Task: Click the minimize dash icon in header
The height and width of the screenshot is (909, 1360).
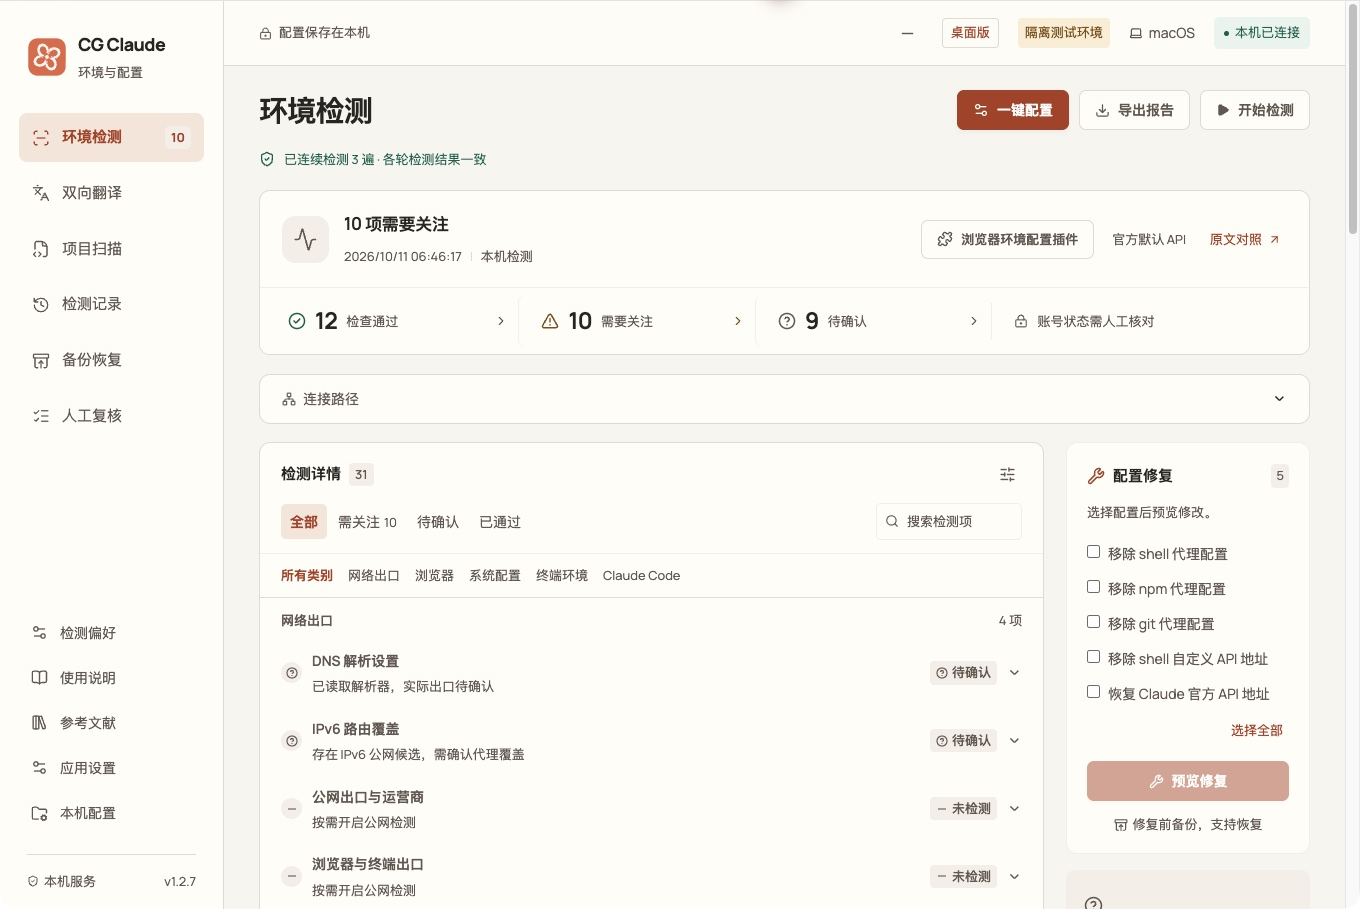Action: coord(907,33)
